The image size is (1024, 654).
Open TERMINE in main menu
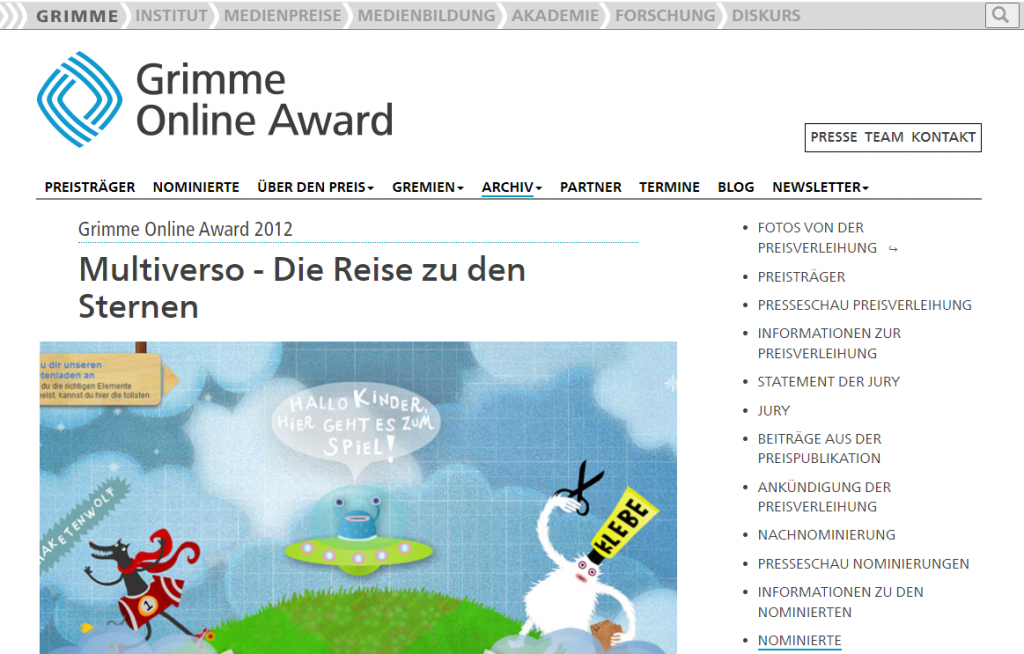(x=669, y=188)
